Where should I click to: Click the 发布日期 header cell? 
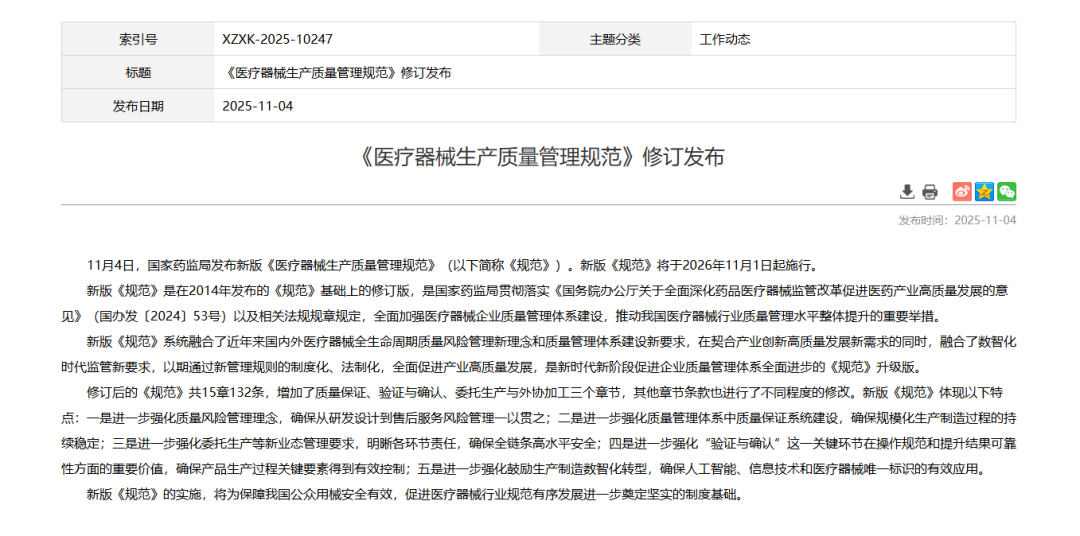point(138,105)
